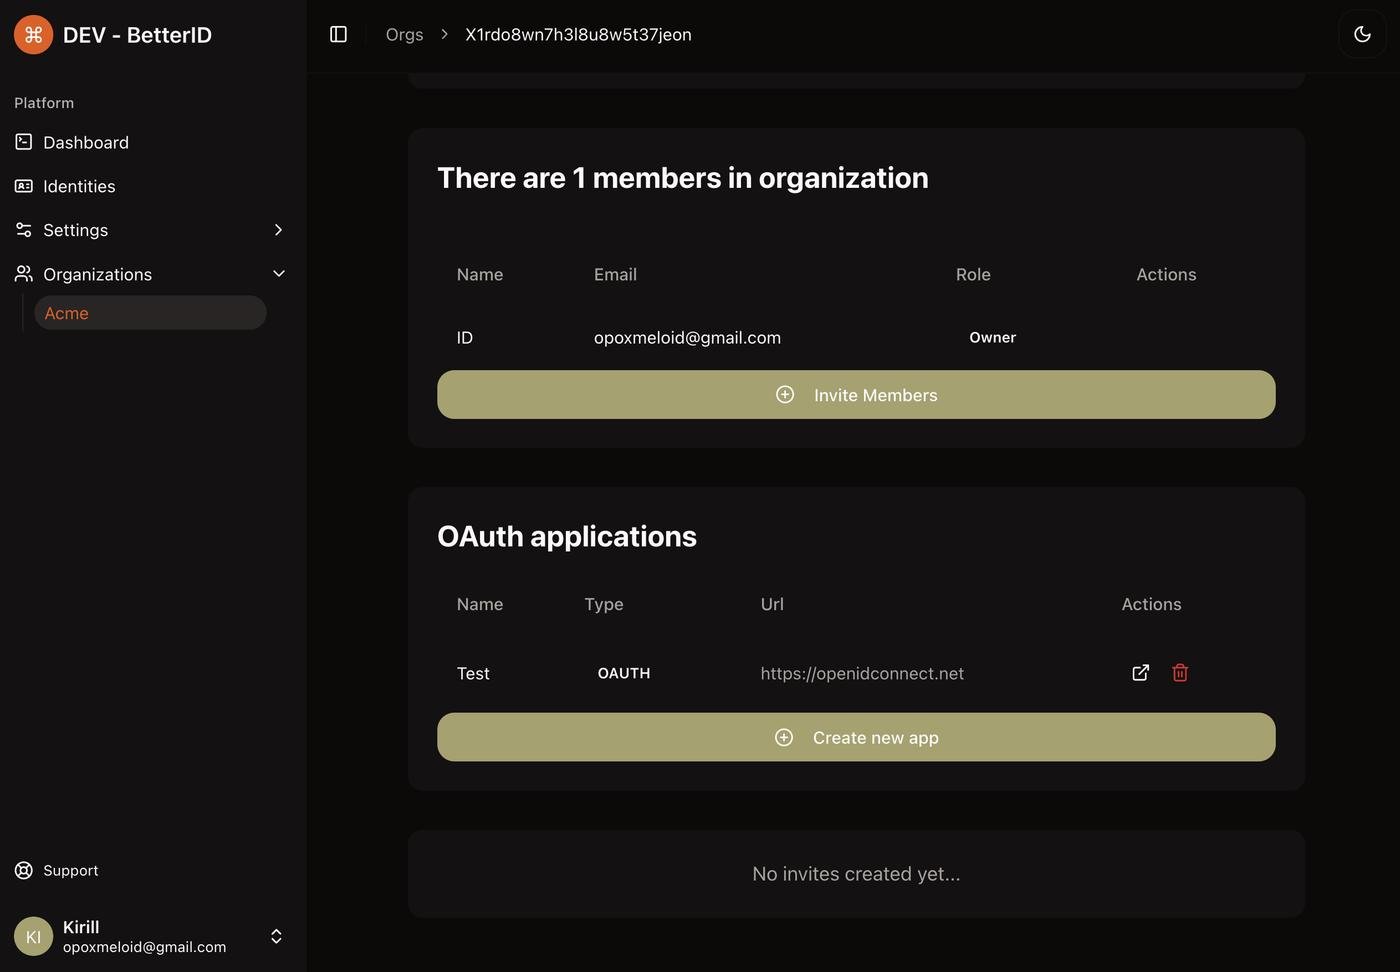Screen dimensions: 1400x972
Task: Click the Dashboard icon in the sidebar
Action: tap(24, 142)
